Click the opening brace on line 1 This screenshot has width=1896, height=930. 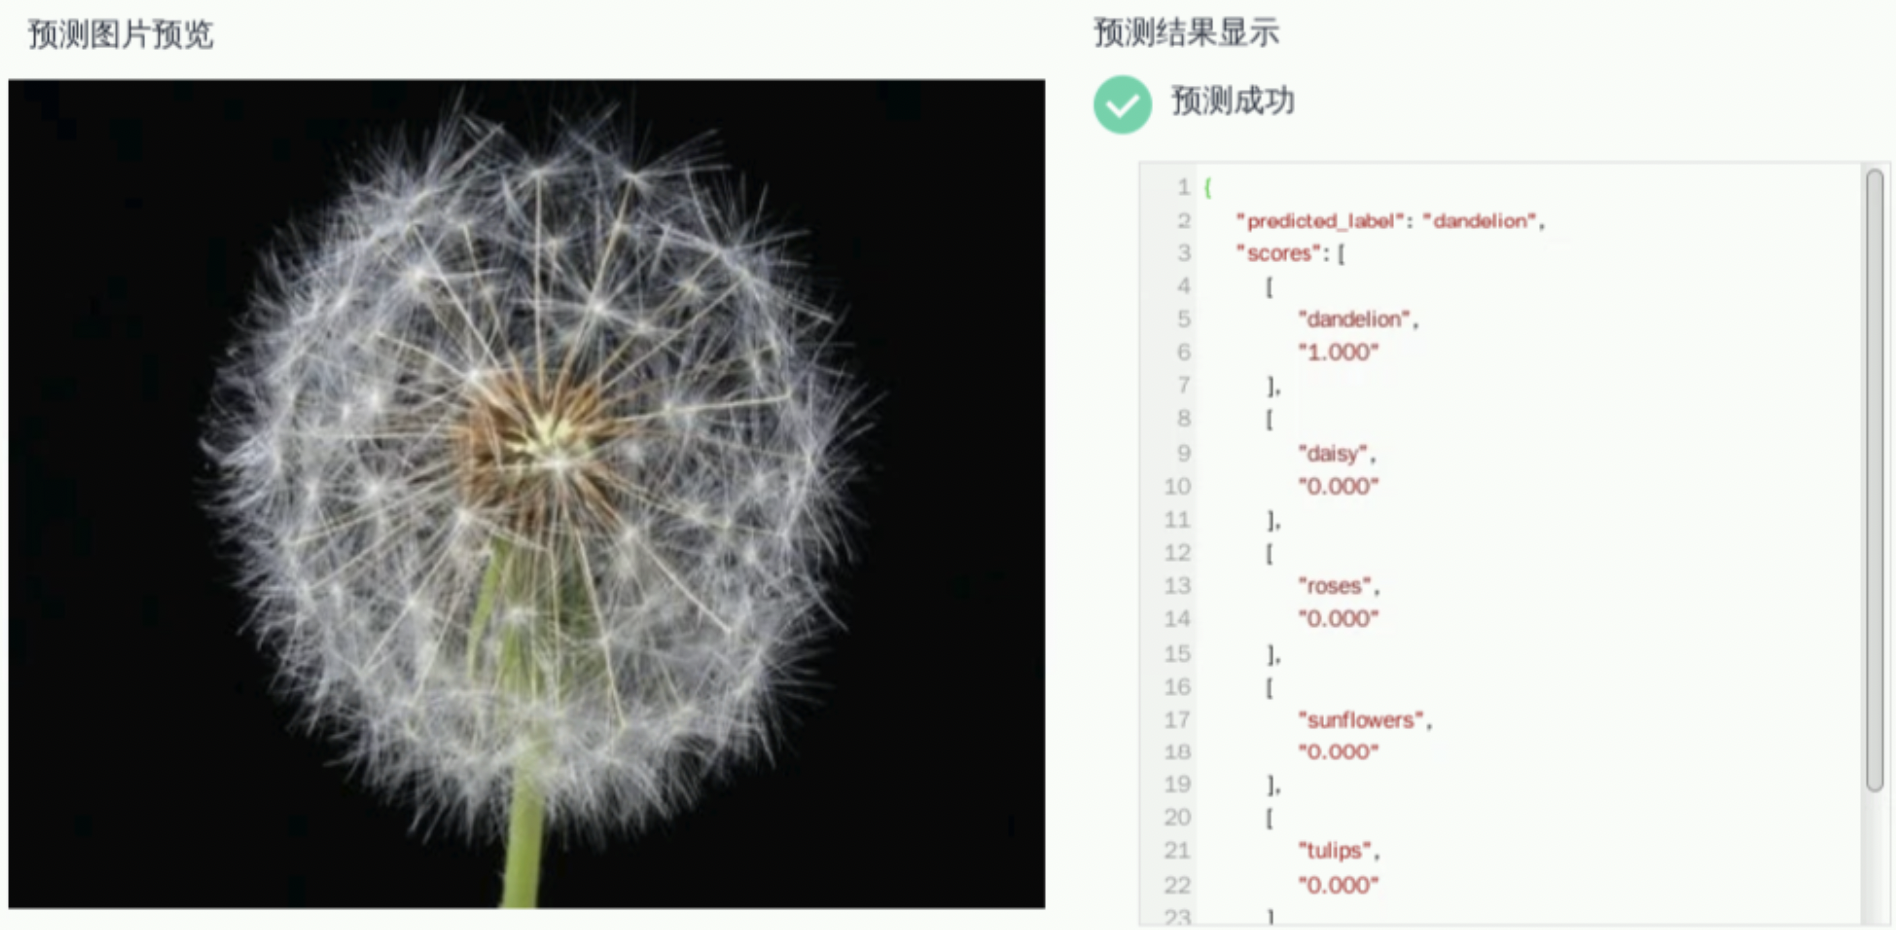pyautogui.click(x=1208, y=187)
